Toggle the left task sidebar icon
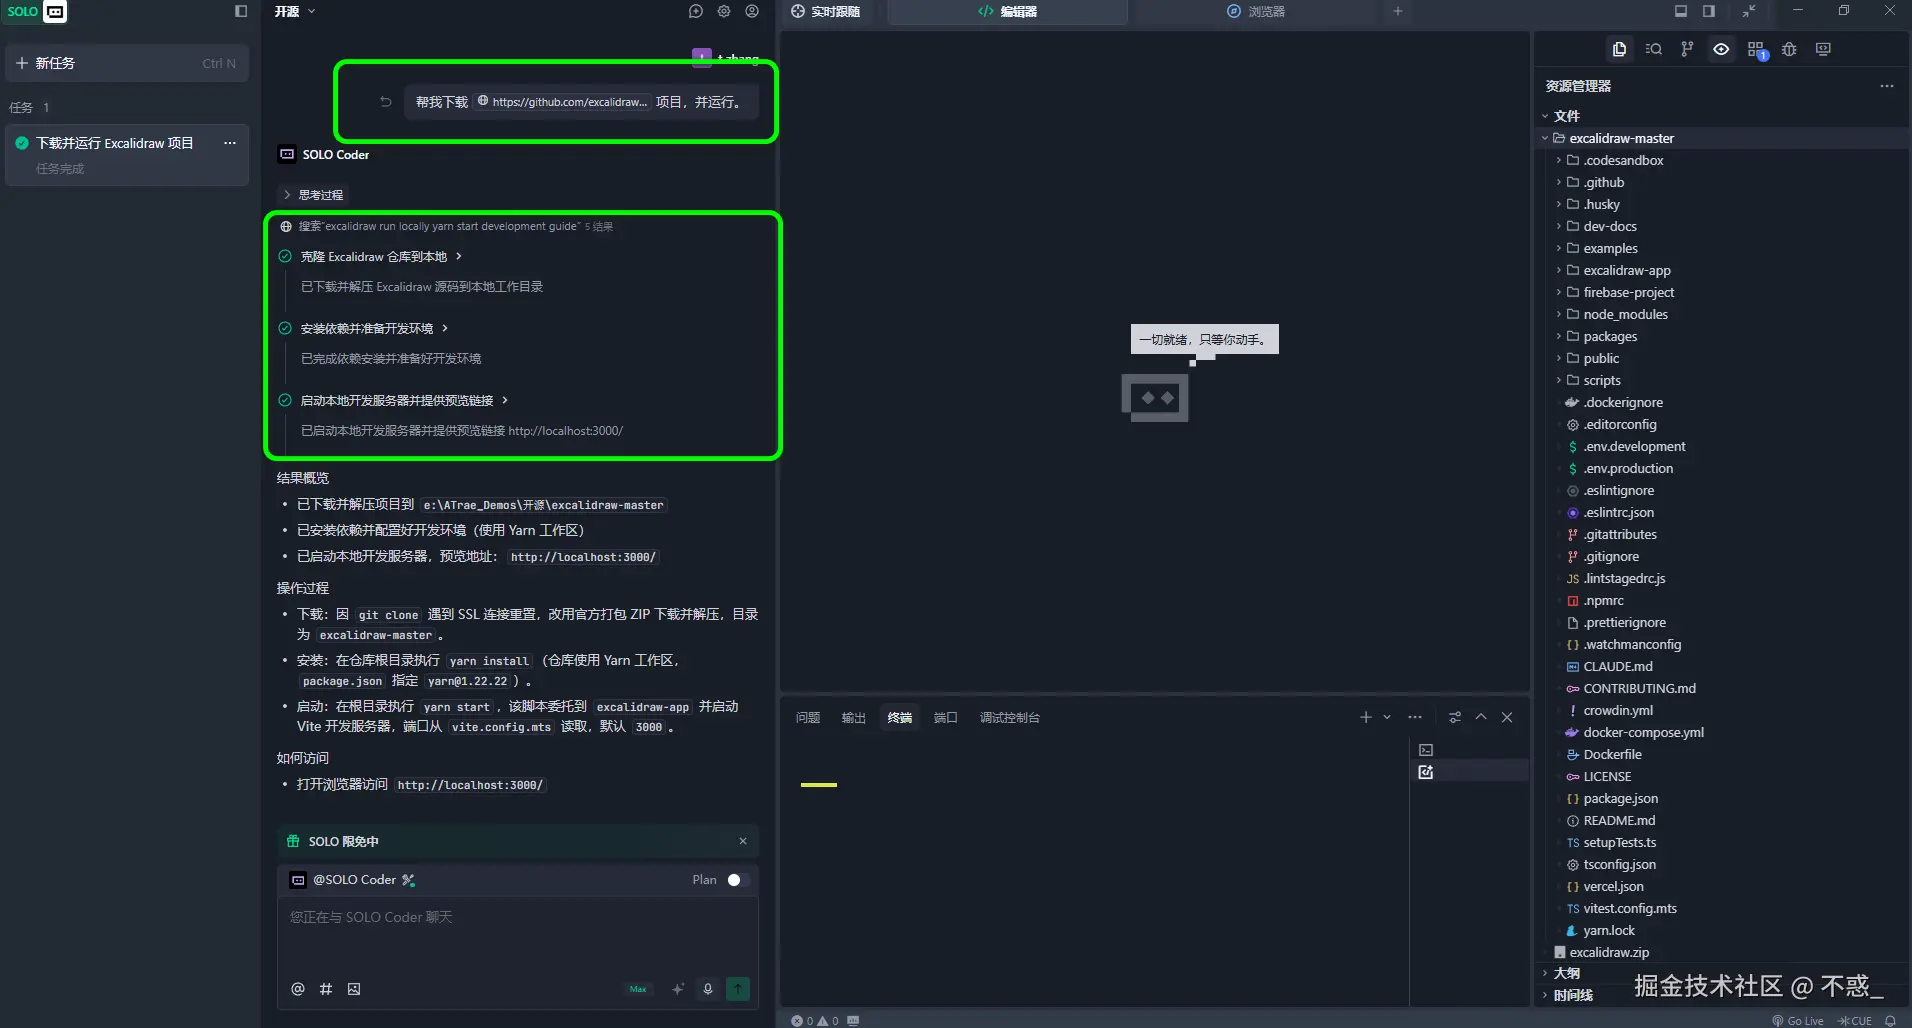The height and width of the screenshot is (1028, 1912). [x=241, y=11]
